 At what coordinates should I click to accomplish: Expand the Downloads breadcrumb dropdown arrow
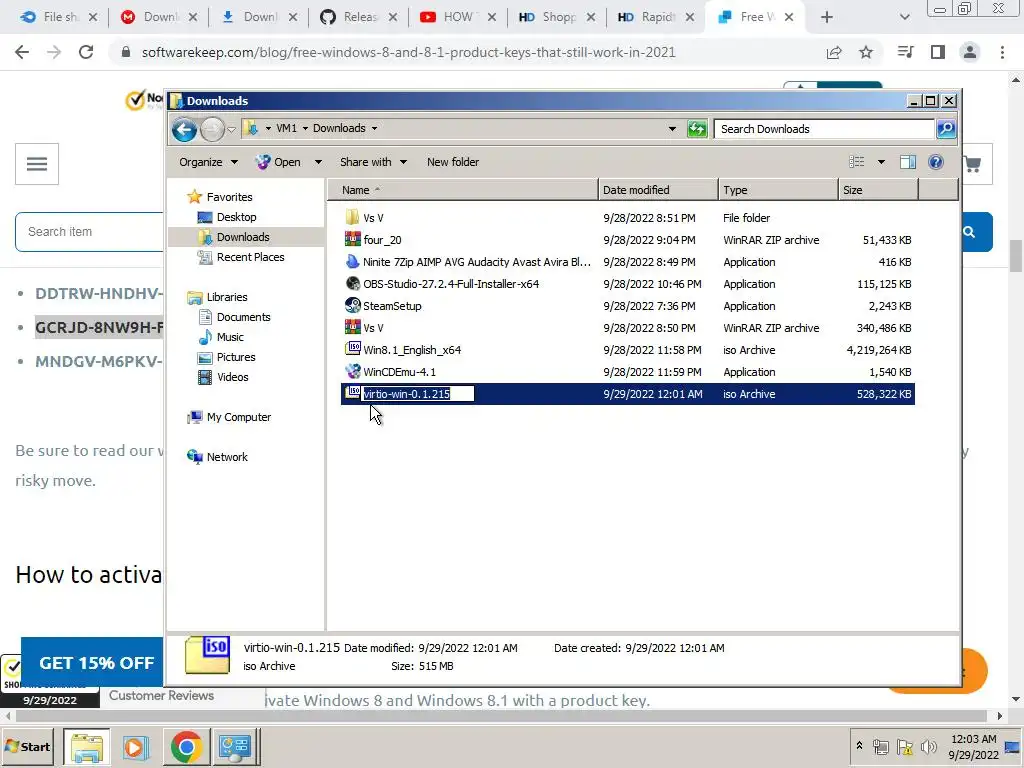point(374,128)
